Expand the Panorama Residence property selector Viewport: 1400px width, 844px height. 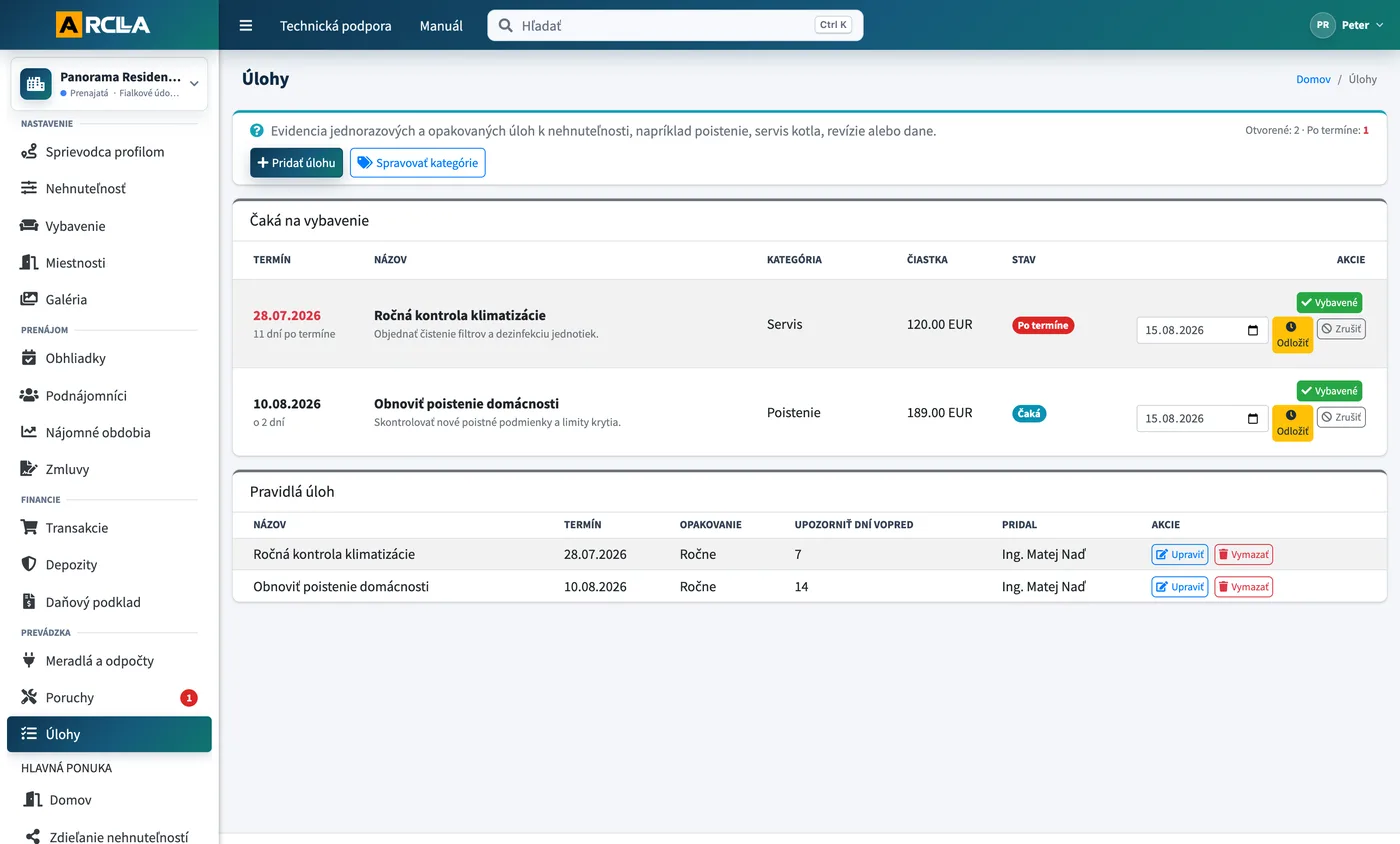click(x=109, y=84)
